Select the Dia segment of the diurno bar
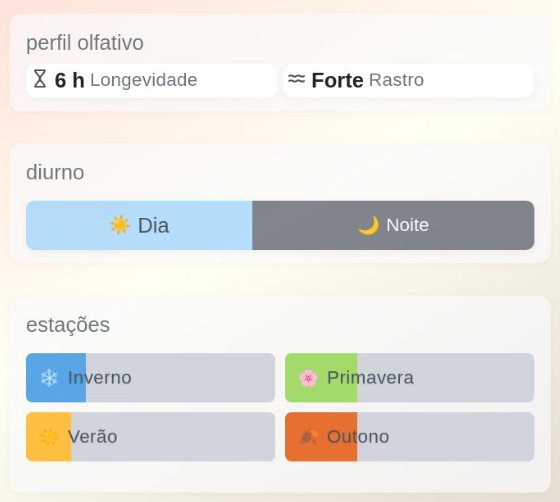560x502 pixels. (139, 225)
